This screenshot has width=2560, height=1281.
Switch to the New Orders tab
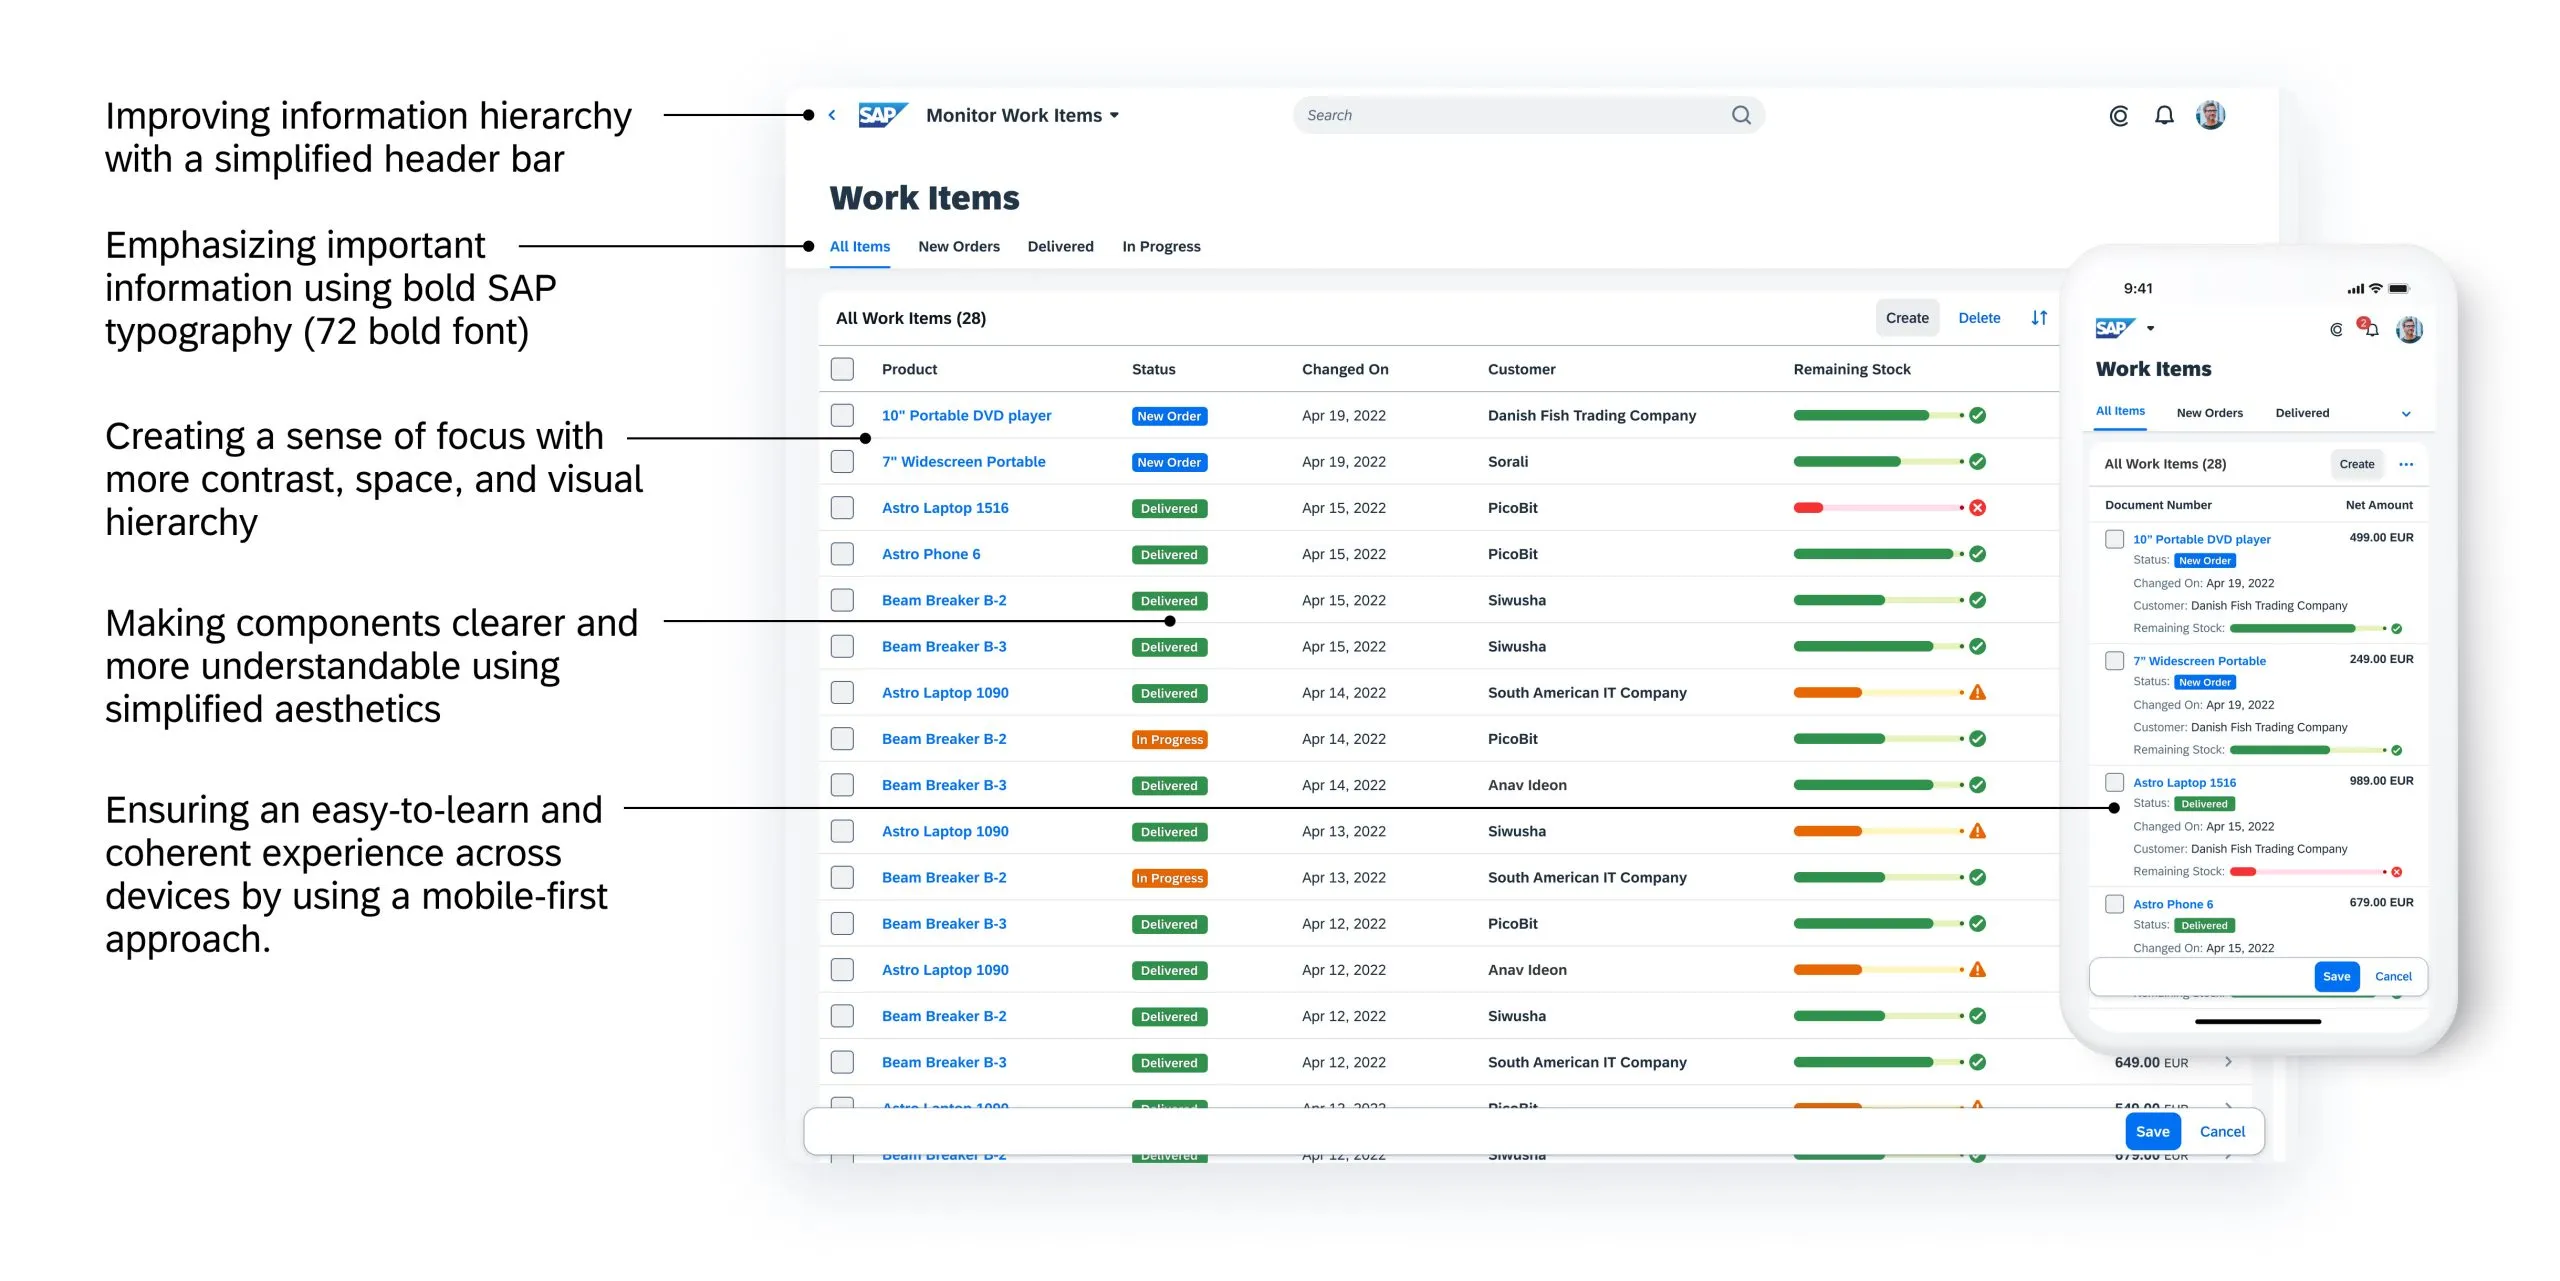pos(958,246)
